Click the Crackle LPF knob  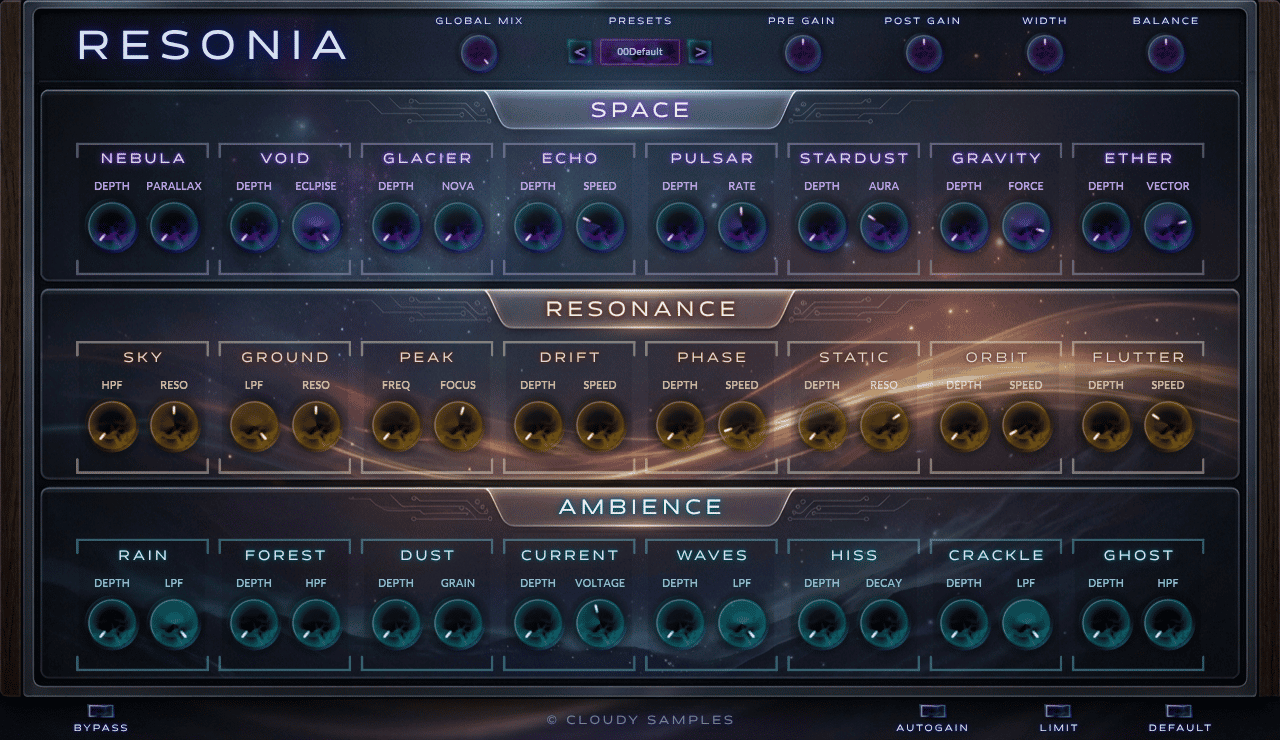(x=1026, y=624)
